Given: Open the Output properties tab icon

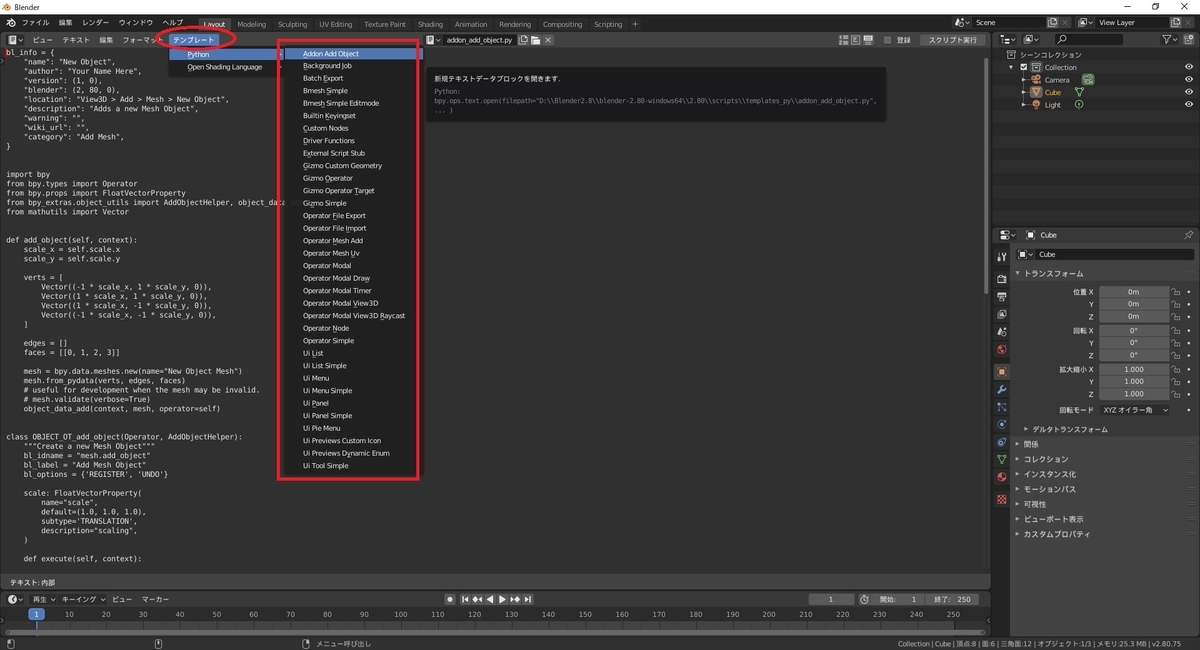Looking at the screenshot, I should 1002,296.
